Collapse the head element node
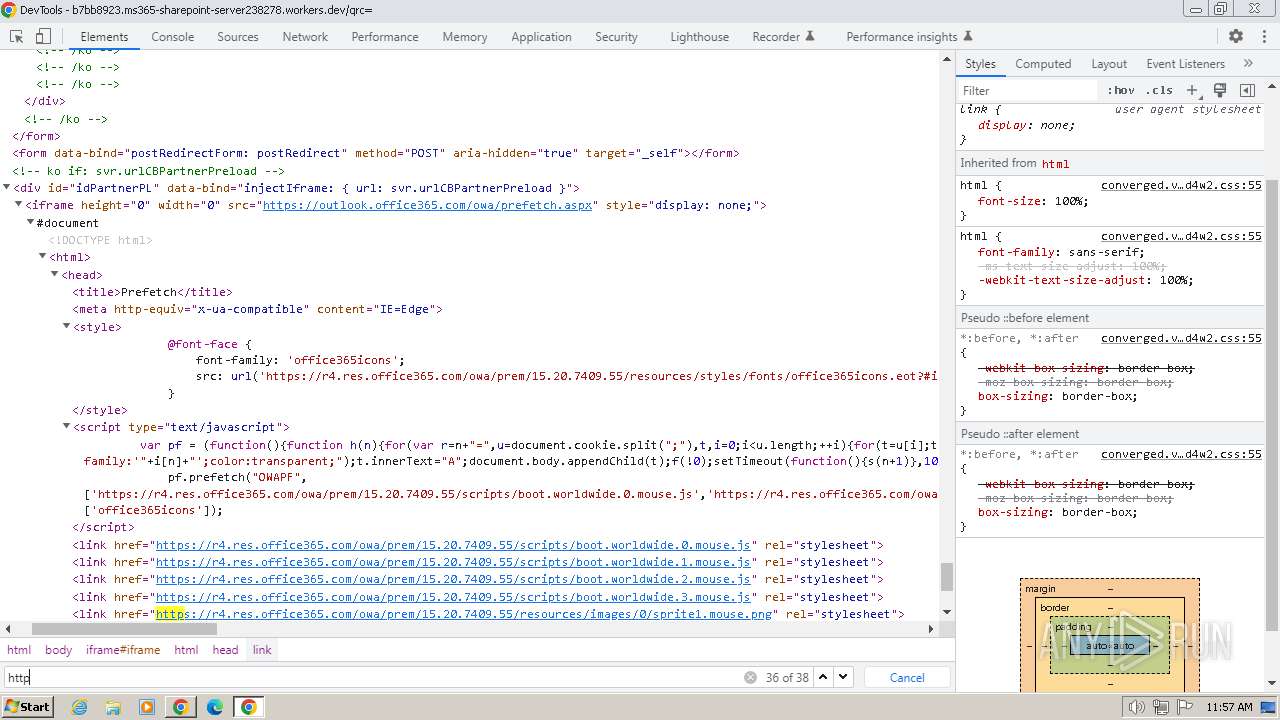1280x720 pixels. tap(55, 274)
